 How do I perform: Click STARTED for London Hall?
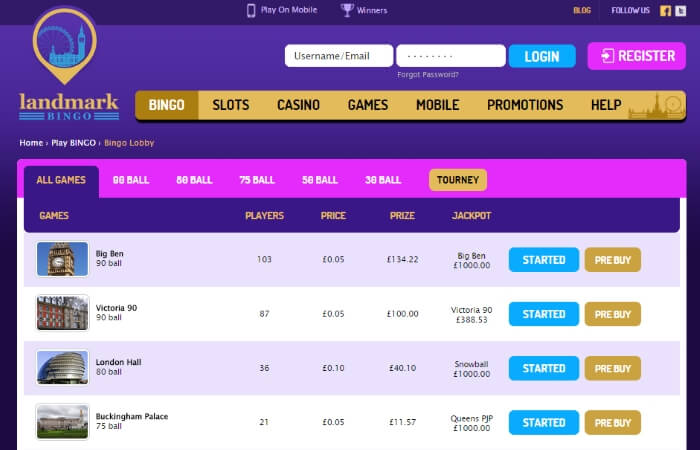544,368
